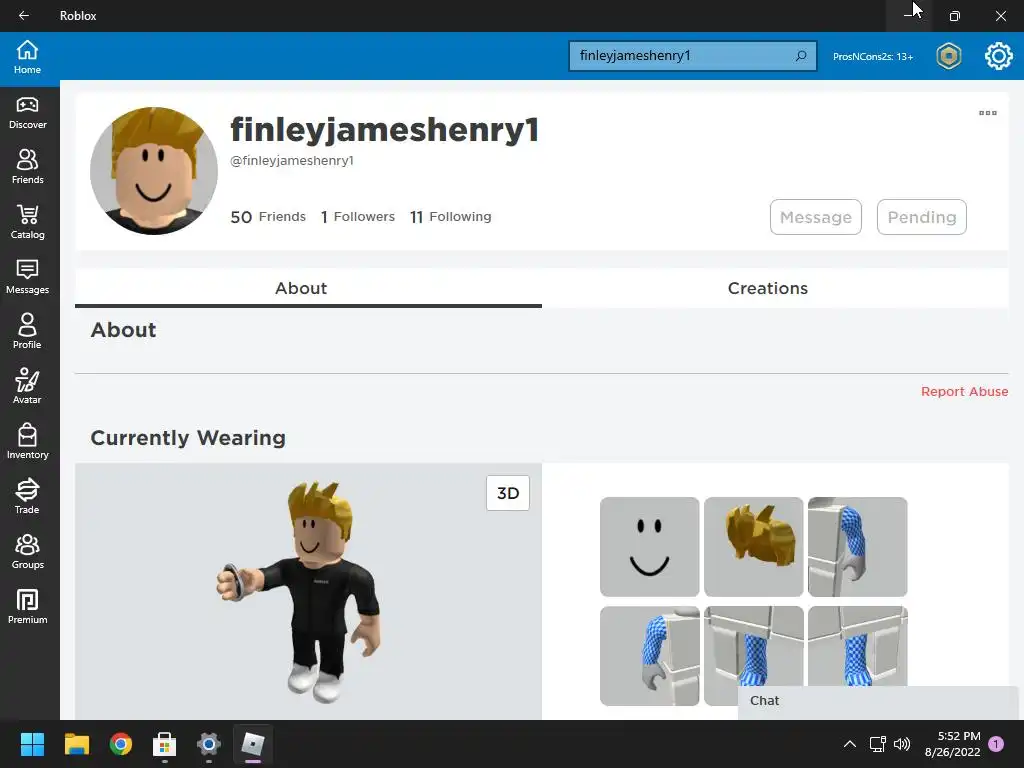Viewport: 1024px width, 768px height.
Task: Click the avatar figure in Currently Wearing
Action: pos(300,592)
